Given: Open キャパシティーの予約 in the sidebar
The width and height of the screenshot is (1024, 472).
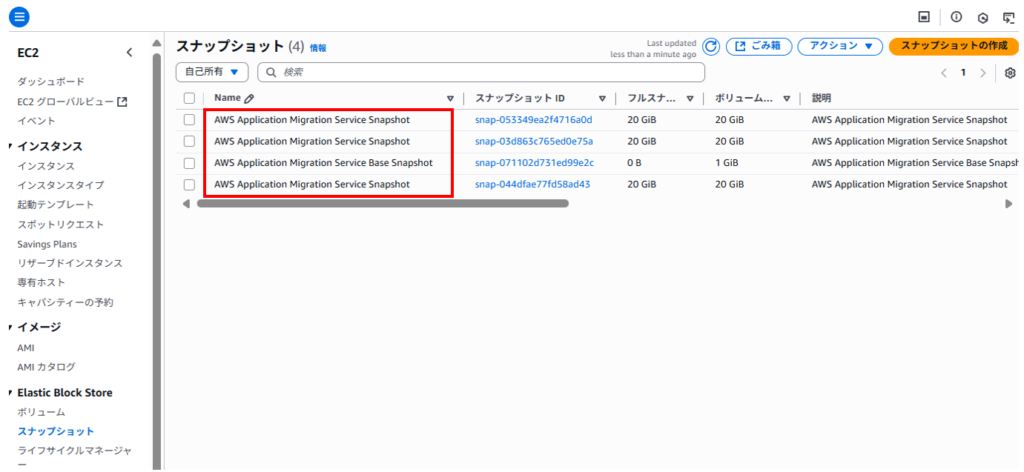Looking at the screenshot, I should (65, 302).
